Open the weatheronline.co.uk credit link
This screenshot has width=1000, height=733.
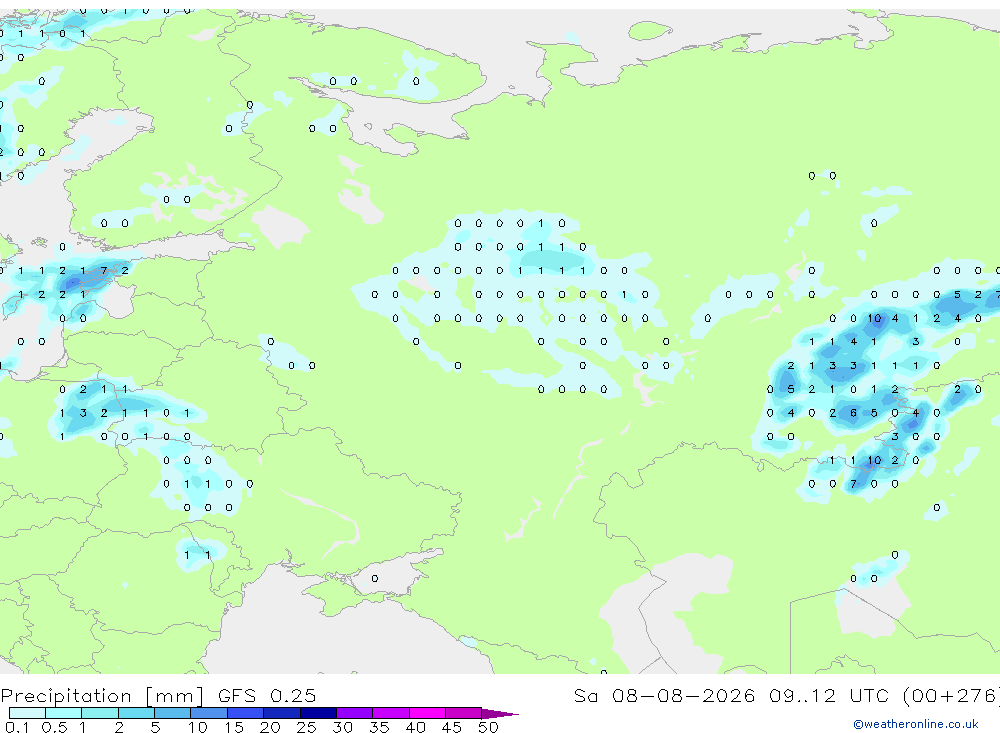tap(916, 724)
